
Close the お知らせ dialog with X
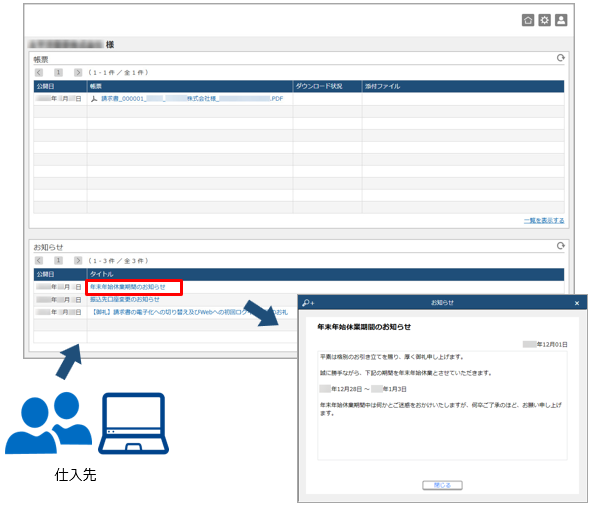577,303
